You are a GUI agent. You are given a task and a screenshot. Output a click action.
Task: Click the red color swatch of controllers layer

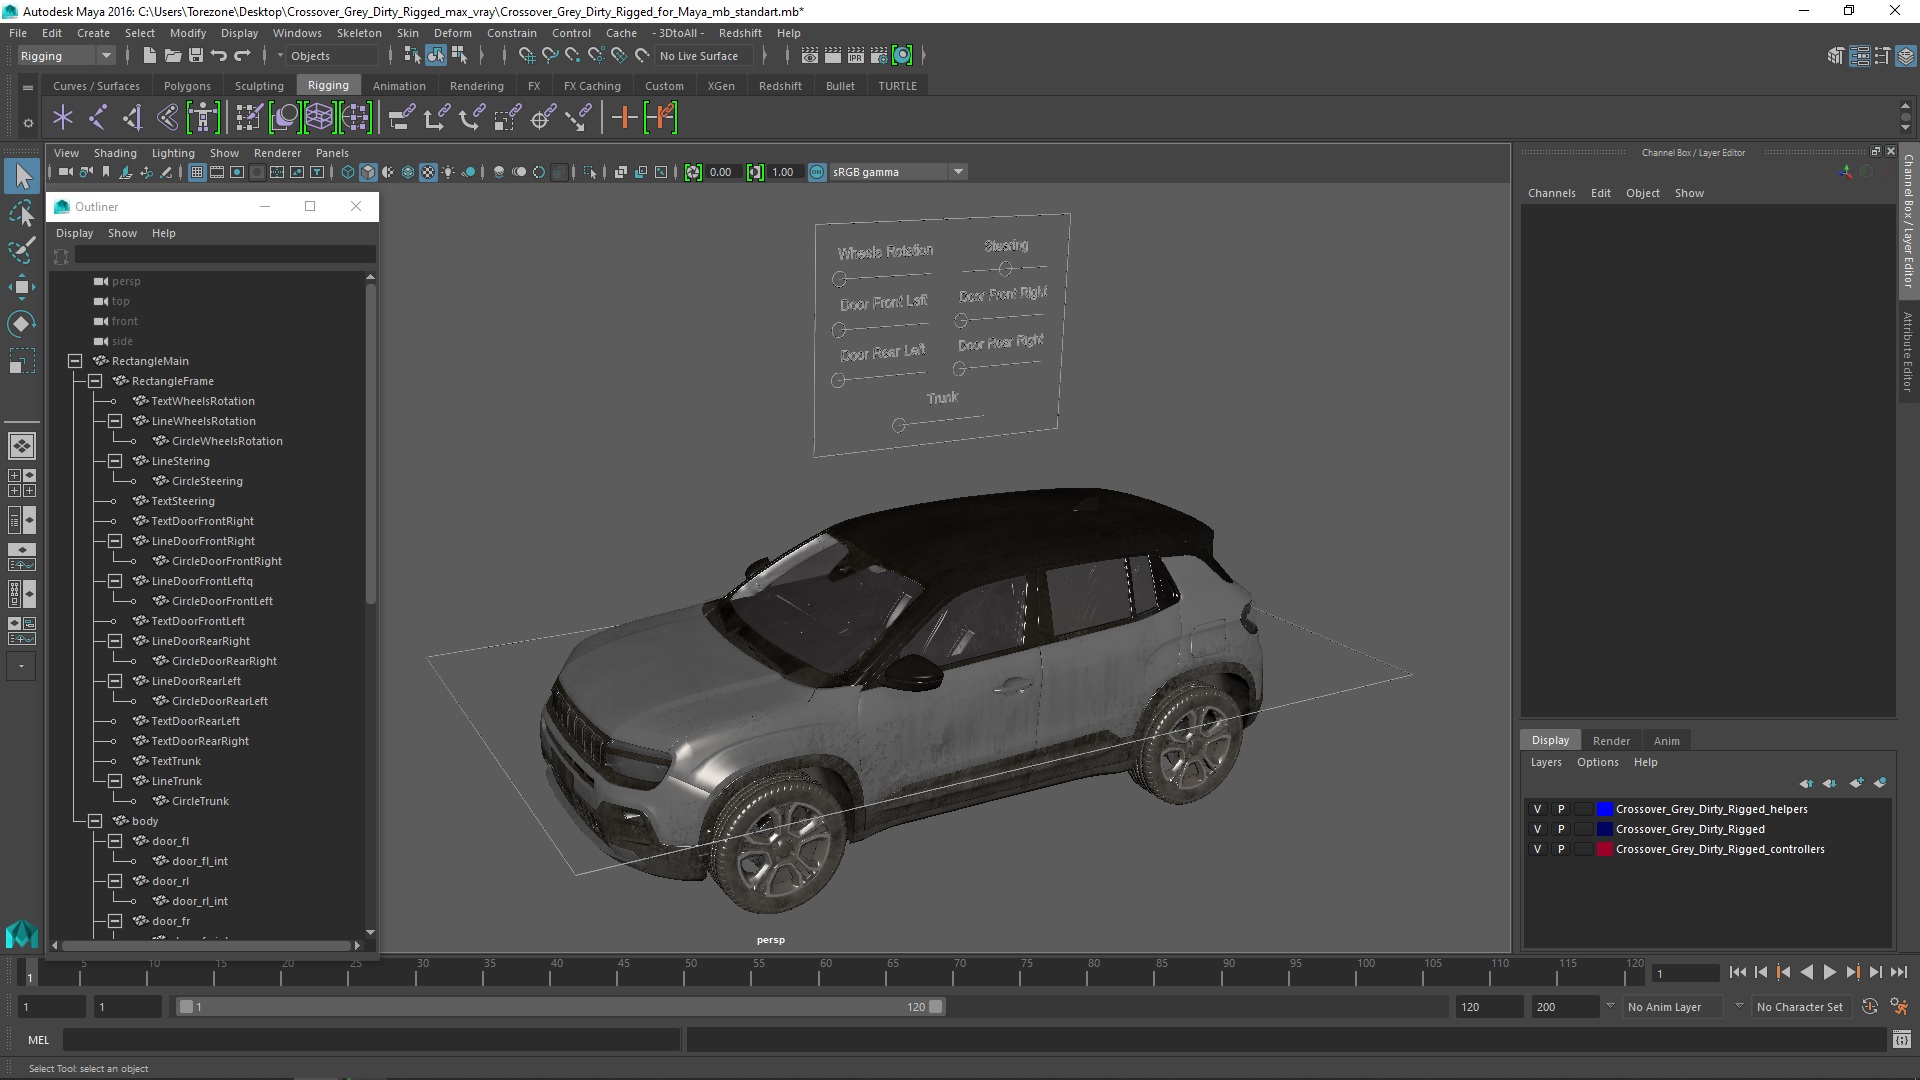(1604, 849)
